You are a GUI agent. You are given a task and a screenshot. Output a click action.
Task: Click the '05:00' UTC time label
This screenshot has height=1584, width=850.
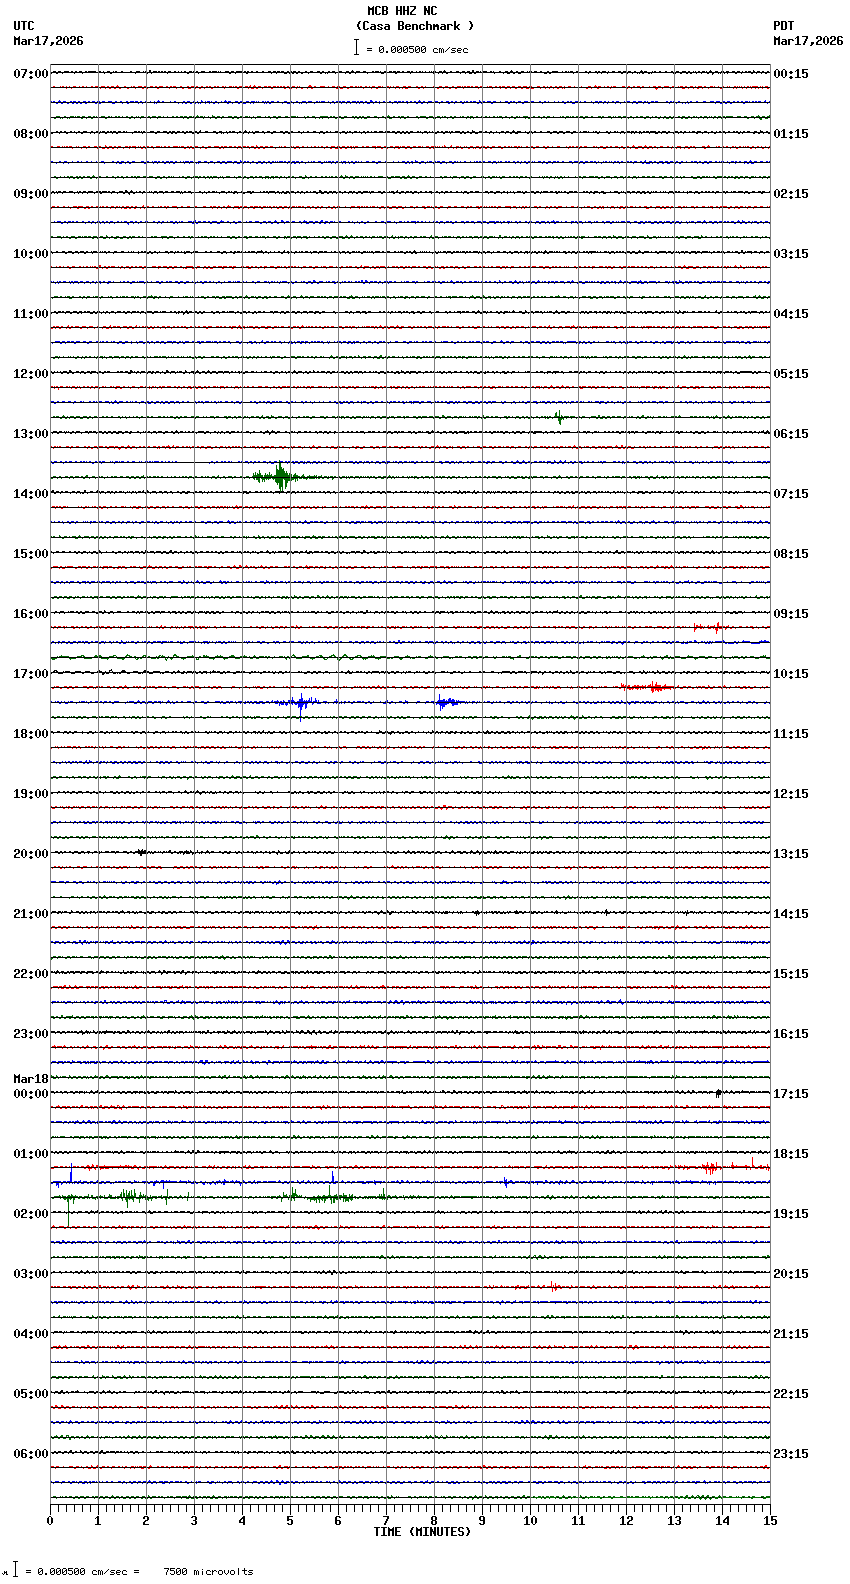point(31,1394)
